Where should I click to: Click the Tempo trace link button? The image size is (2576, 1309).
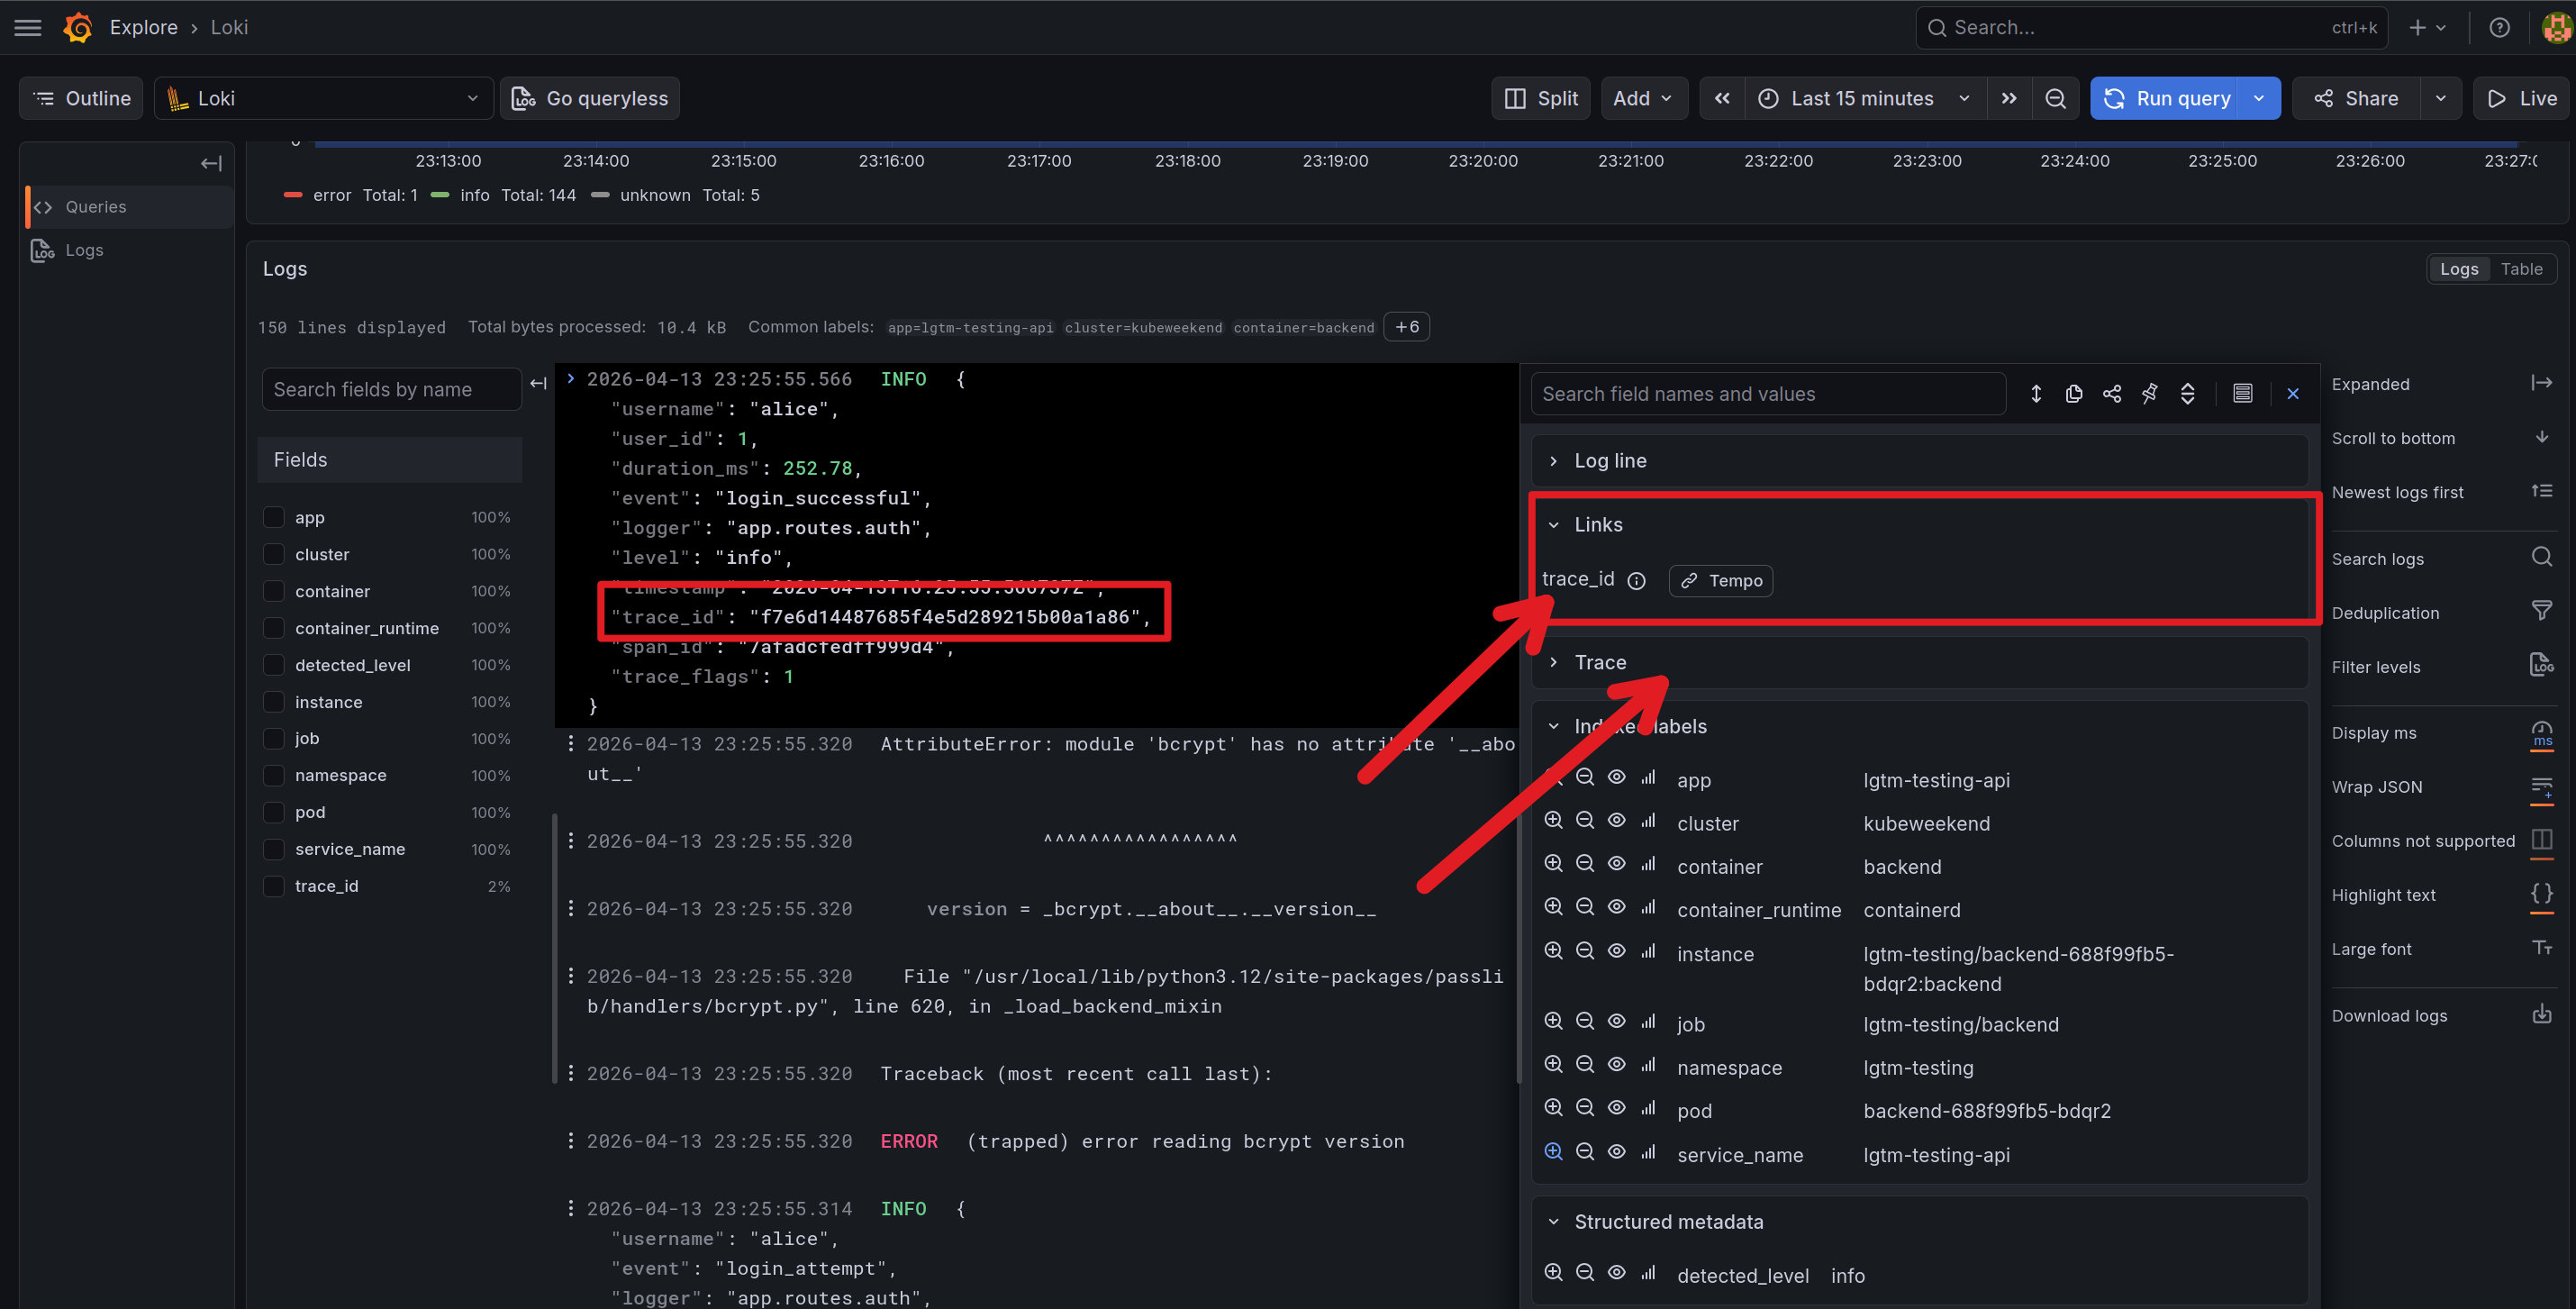1720,581
